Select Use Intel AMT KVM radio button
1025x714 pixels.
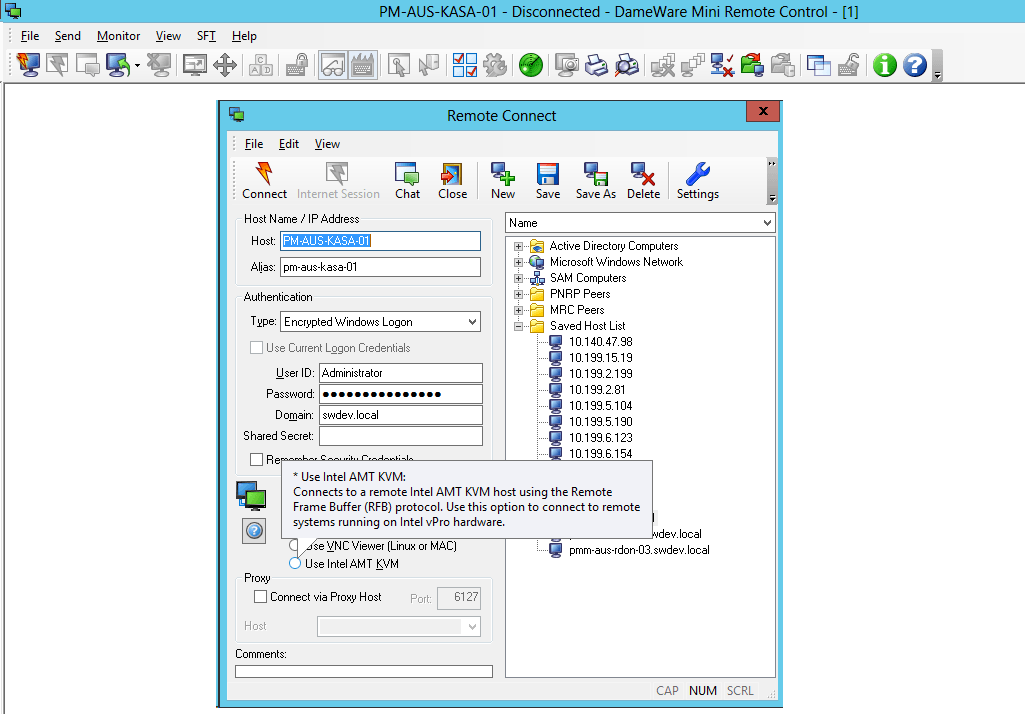[295, 563]
